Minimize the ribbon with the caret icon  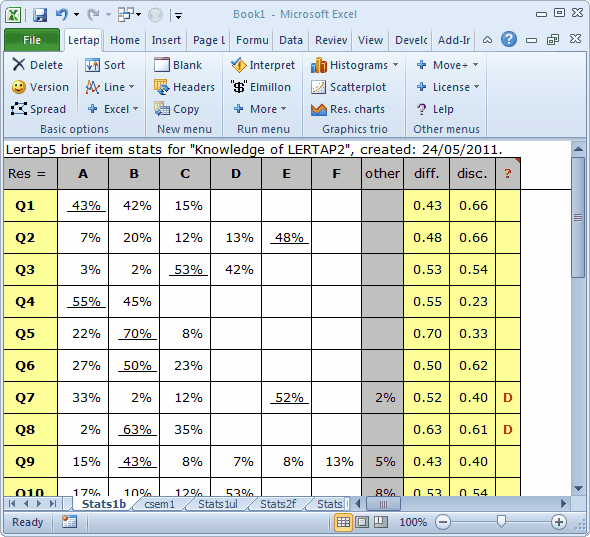tap(487, 40)
